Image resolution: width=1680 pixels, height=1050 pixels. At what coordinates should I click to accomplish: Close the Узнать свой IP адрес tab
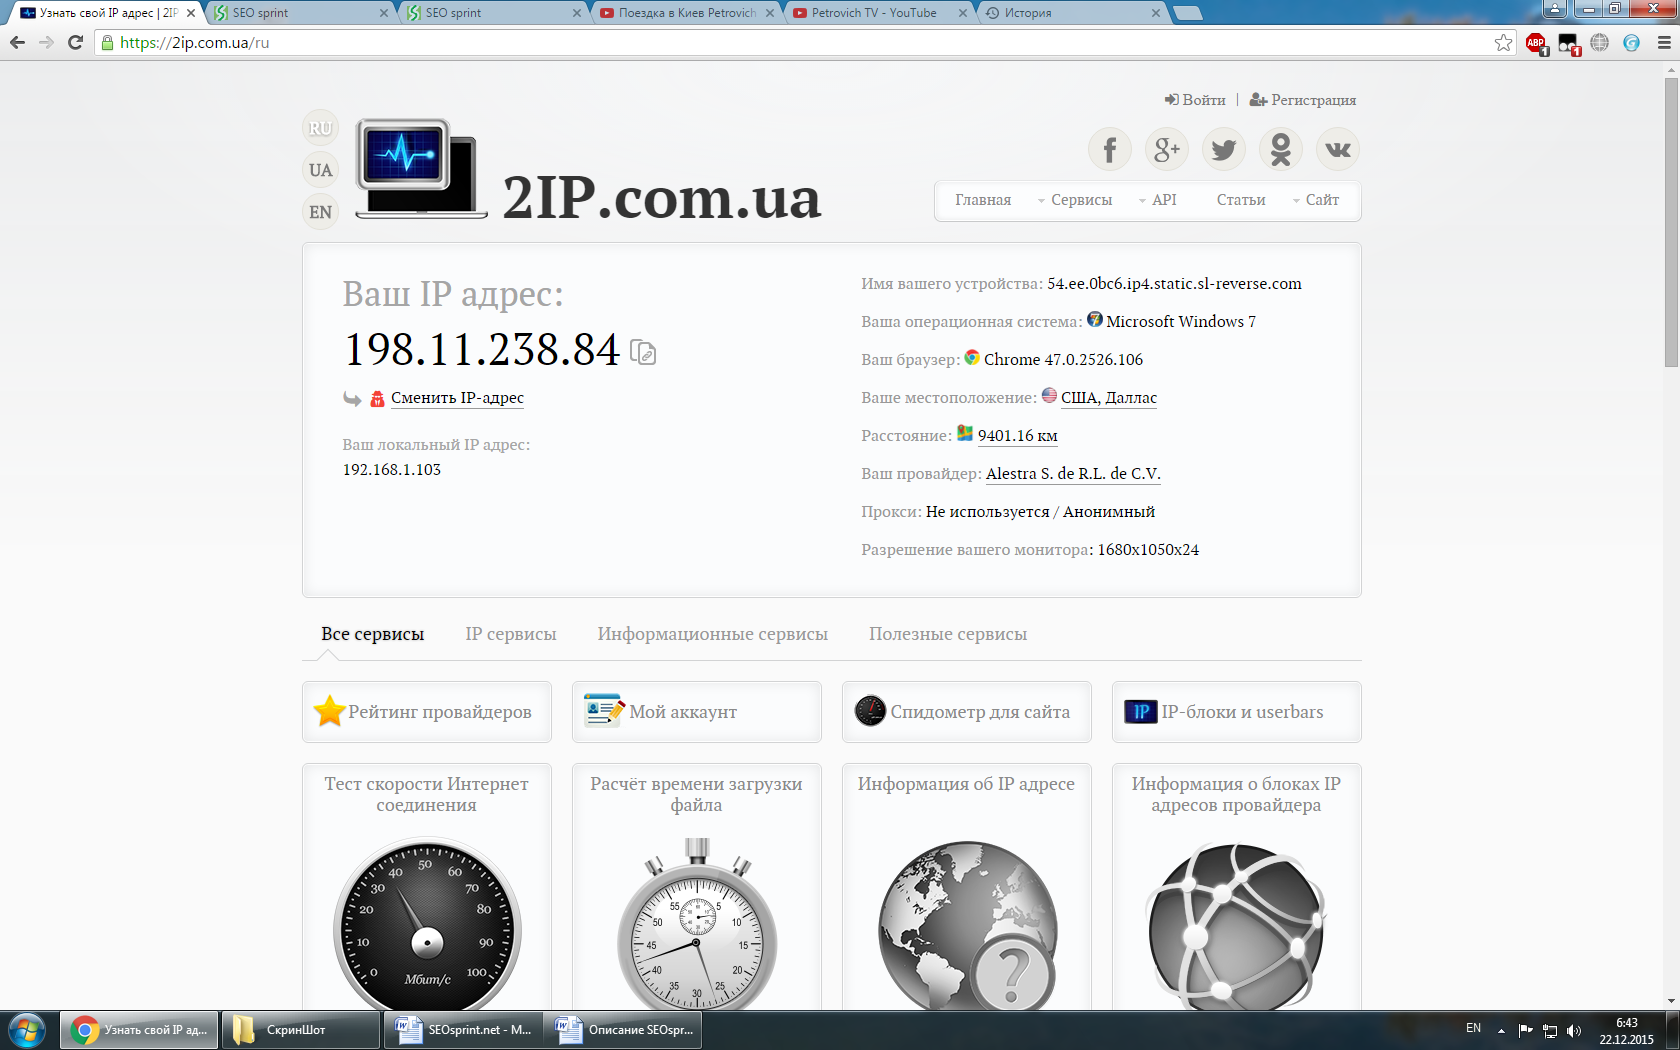tap(191, 13)
